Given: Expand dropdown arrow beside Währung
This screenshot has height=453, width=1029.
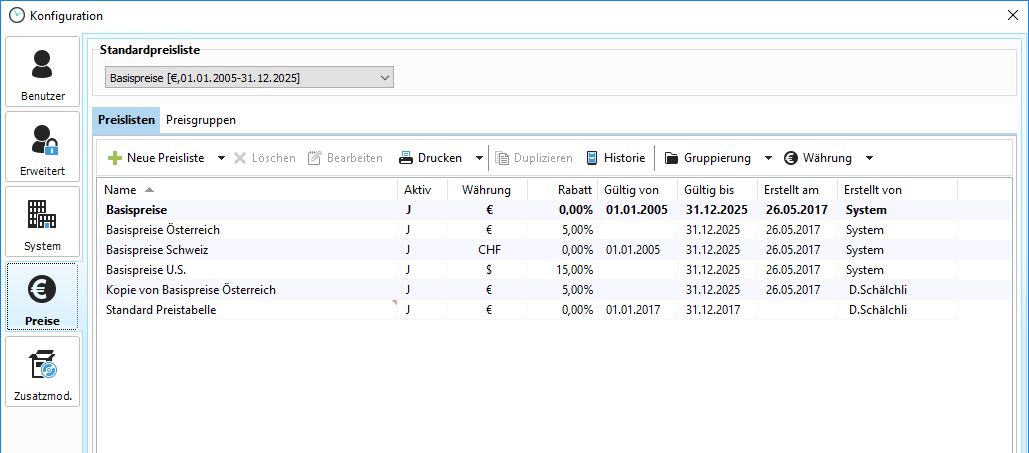Looking at the screenshot, I should click(869, 158).
